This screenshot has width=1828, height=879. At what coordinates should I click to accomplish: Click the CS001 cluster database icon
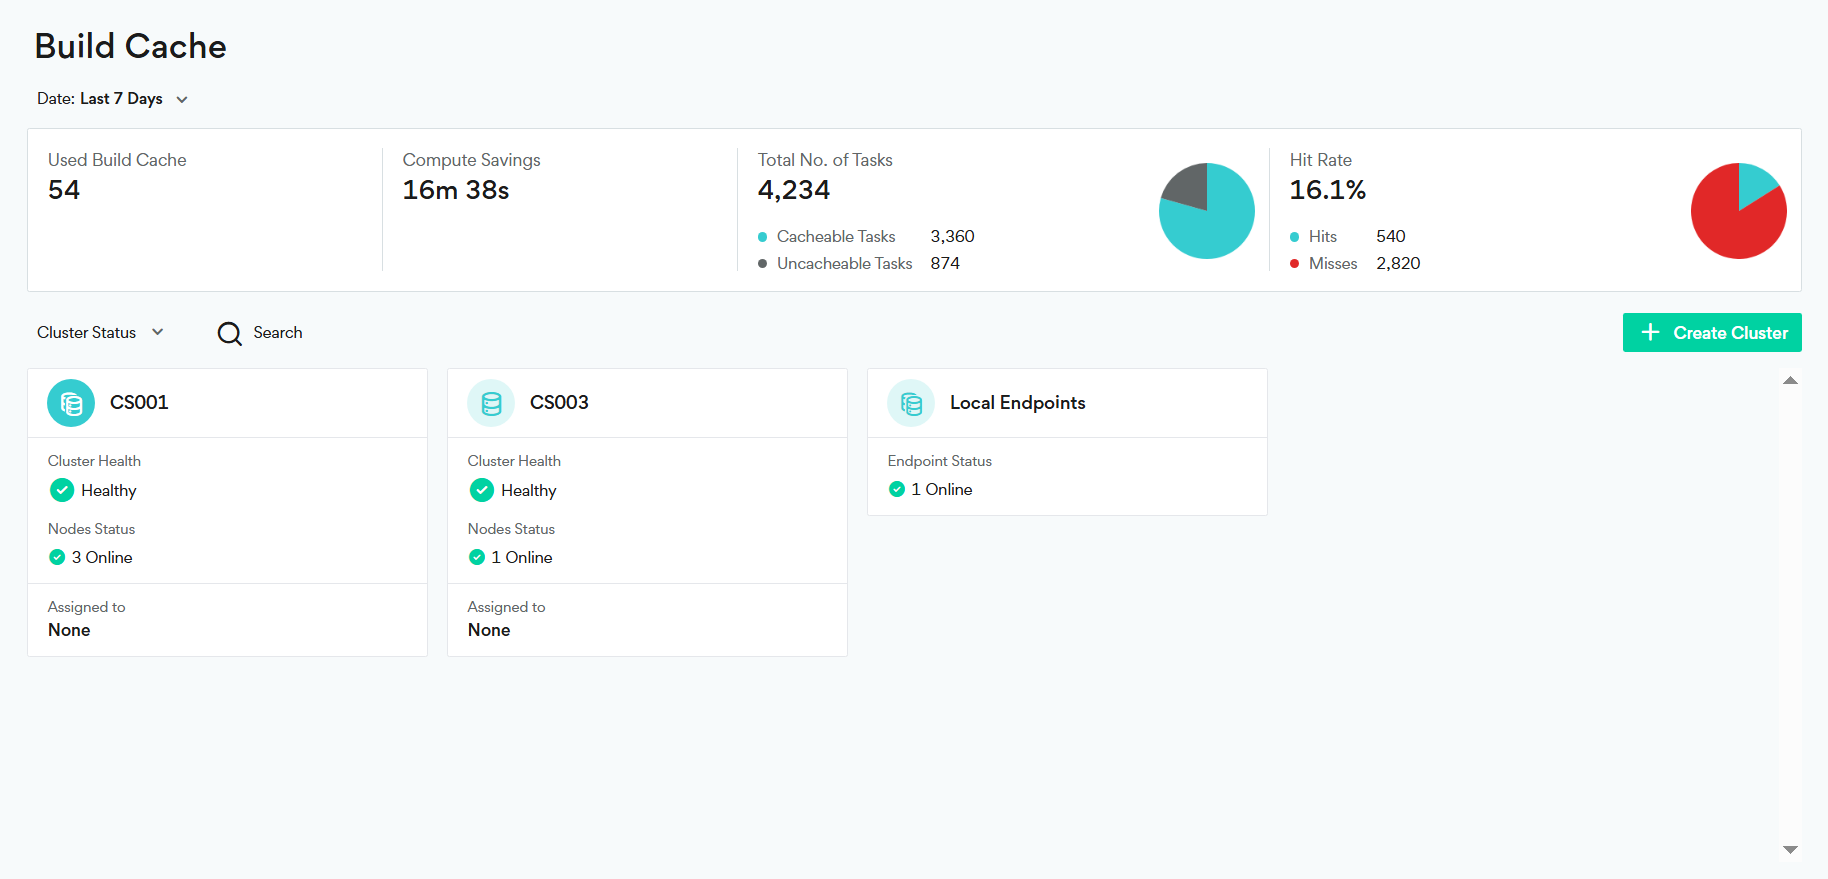71,403
